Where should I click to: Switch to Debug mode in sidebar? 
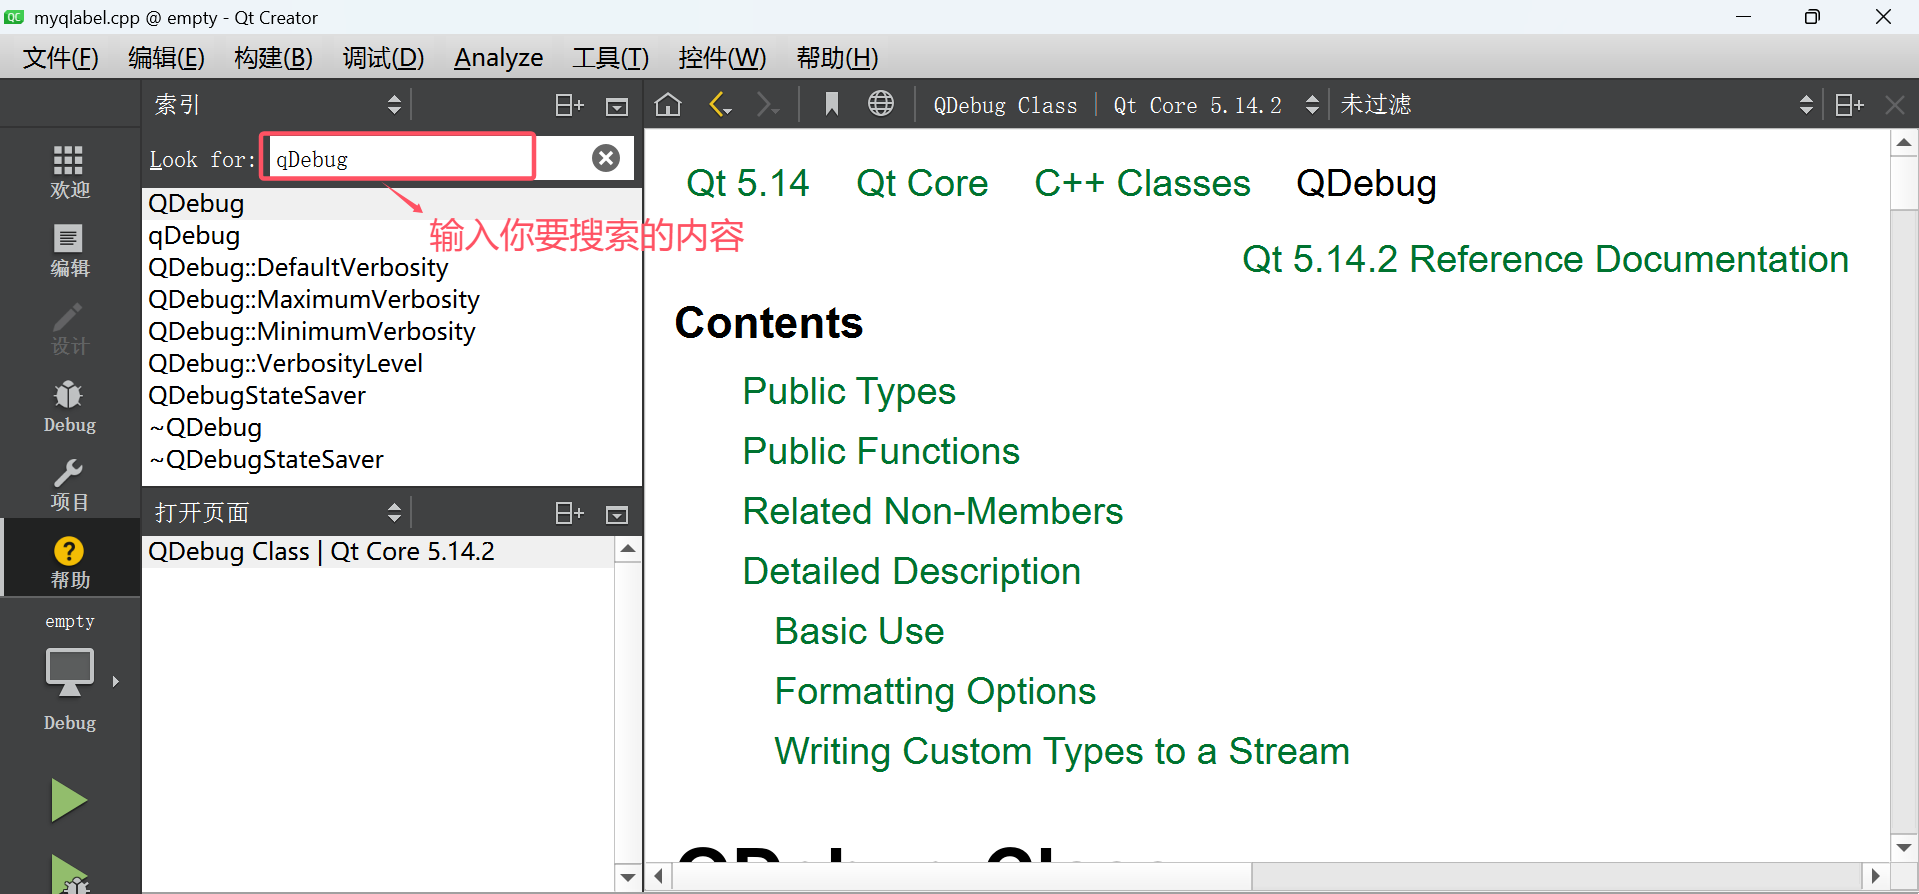pyautogui.click(x=69, y=407)
